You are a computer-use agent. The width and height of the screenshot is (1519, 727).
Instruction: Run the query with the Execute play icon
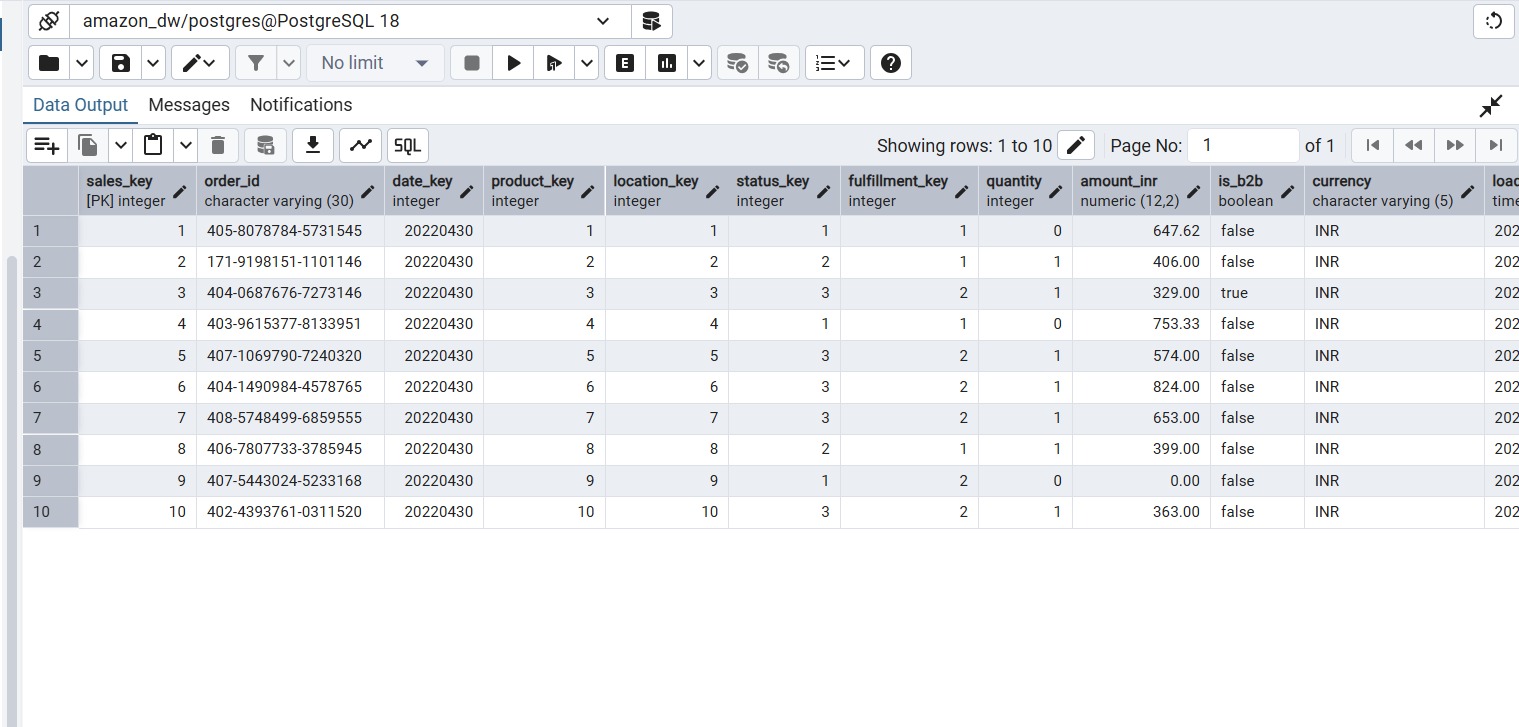513,63
